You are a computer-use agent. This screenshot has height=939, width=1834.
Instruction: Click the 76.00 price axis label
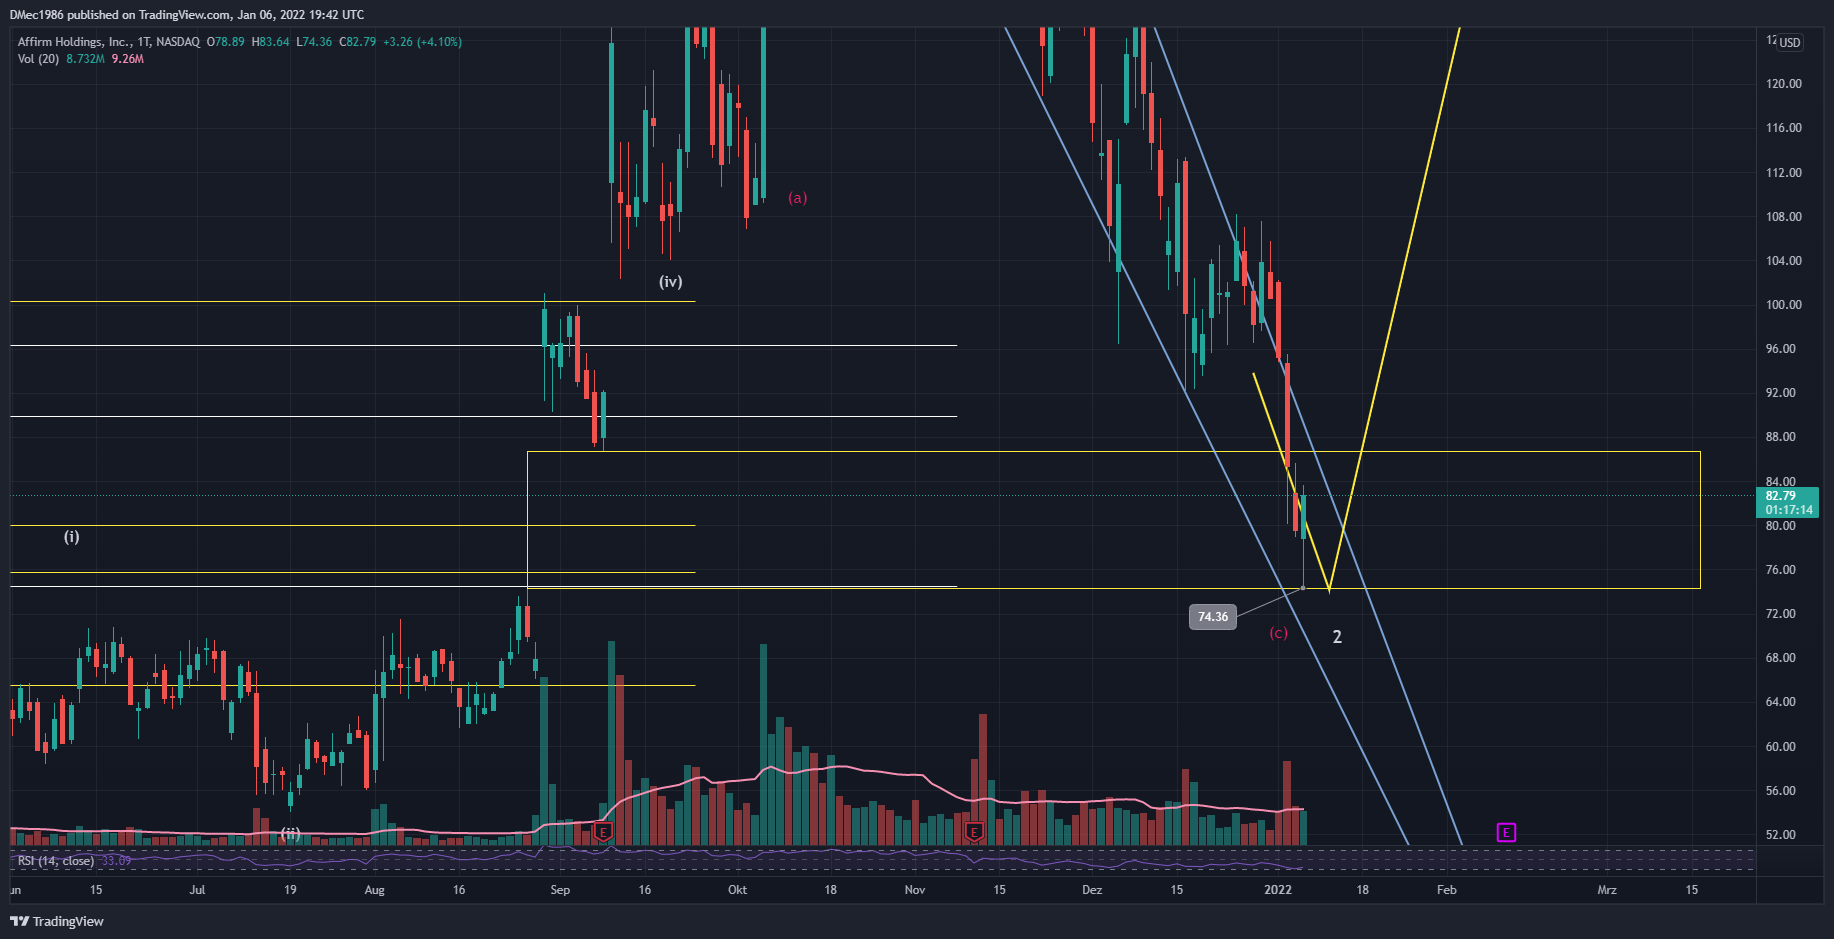pyautogui.click(x=1781, y=570)
